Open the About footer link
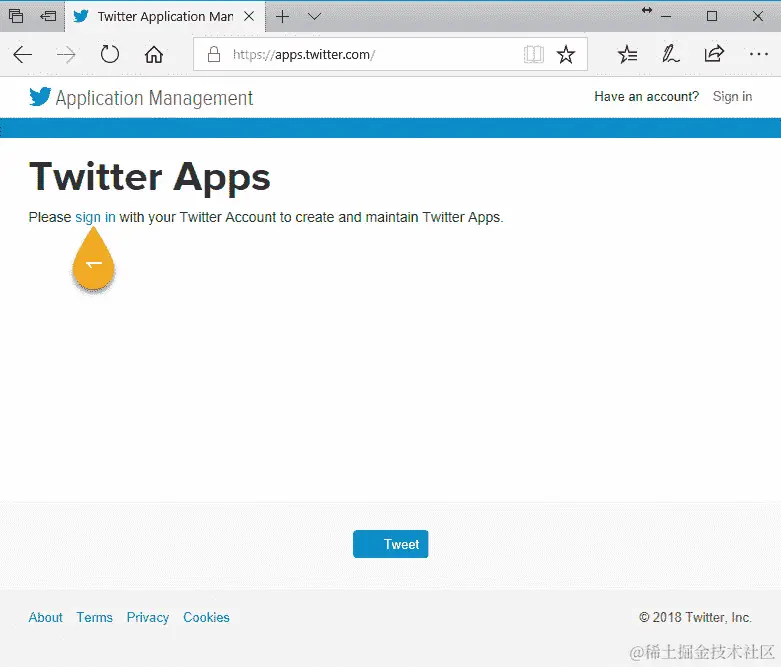Image resolution: width=781 pixels, height=667 pixels. click(45, 617)
